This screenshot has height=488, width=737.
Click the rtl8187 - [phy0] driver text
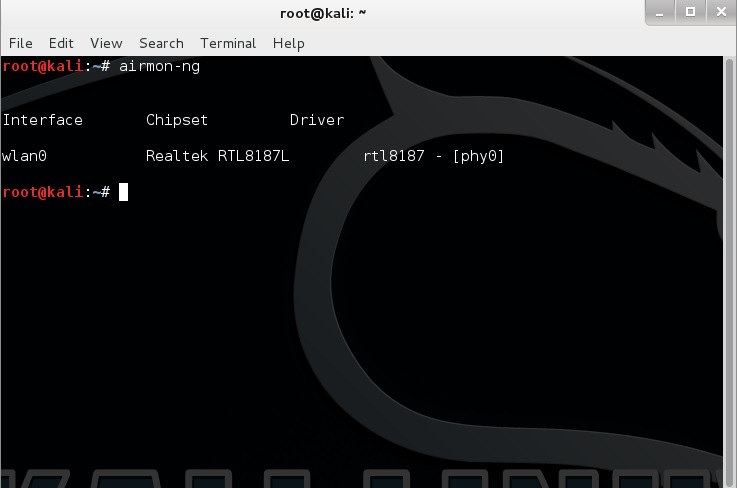[433, 156]
